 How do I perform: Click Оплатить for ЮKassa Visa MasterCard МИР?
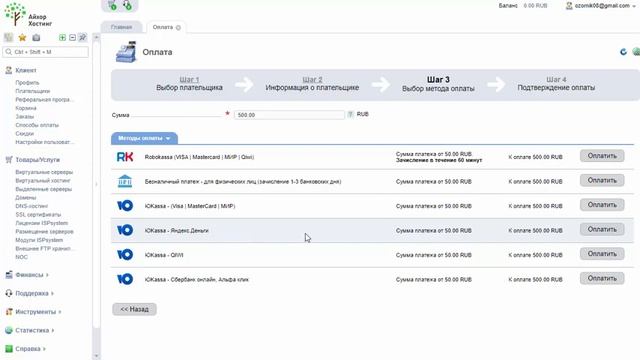click(602, 205)
